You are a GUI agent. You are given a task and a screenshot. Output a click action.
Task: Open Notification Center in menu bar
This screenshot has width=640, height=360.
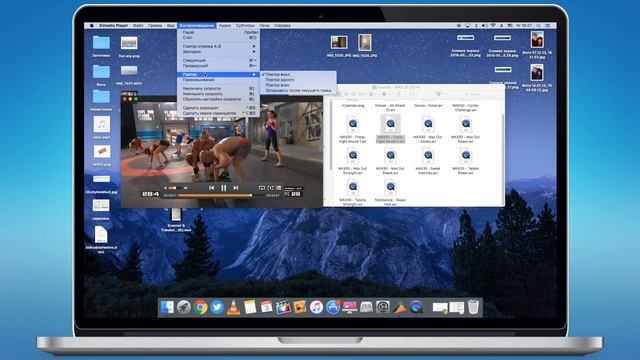tap(548, 25)
